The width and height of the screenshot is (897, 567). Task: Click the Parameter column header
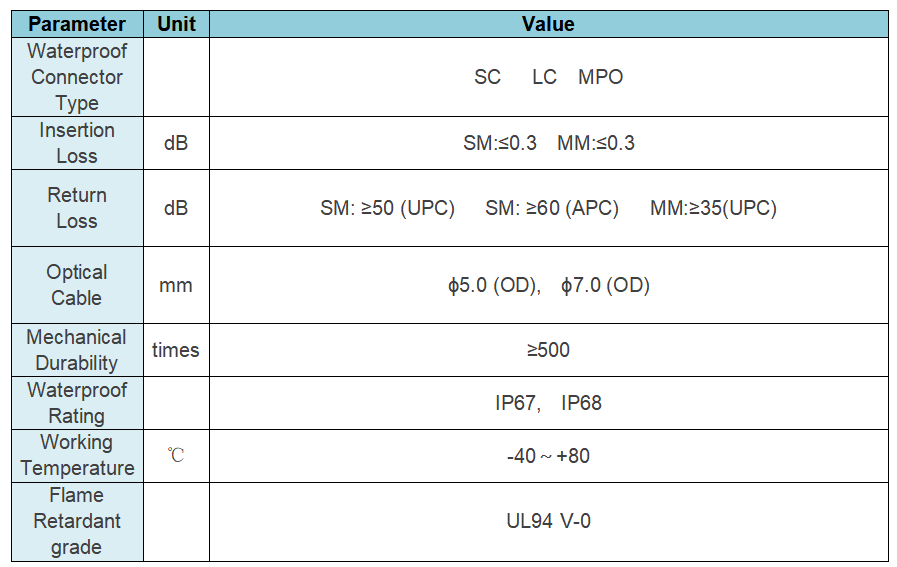tap(77, 24)
